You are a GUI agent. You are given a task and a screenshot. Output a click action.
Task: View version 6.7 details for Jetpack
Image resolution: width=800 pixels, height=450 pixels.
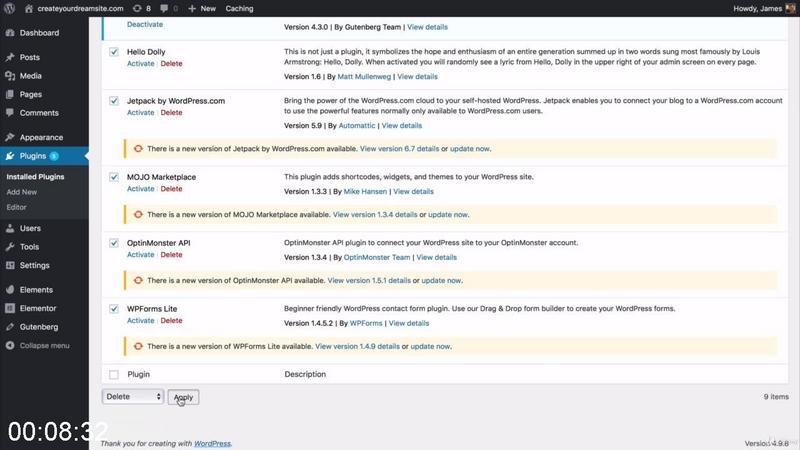pyautogui.click(x=399, y=149)
